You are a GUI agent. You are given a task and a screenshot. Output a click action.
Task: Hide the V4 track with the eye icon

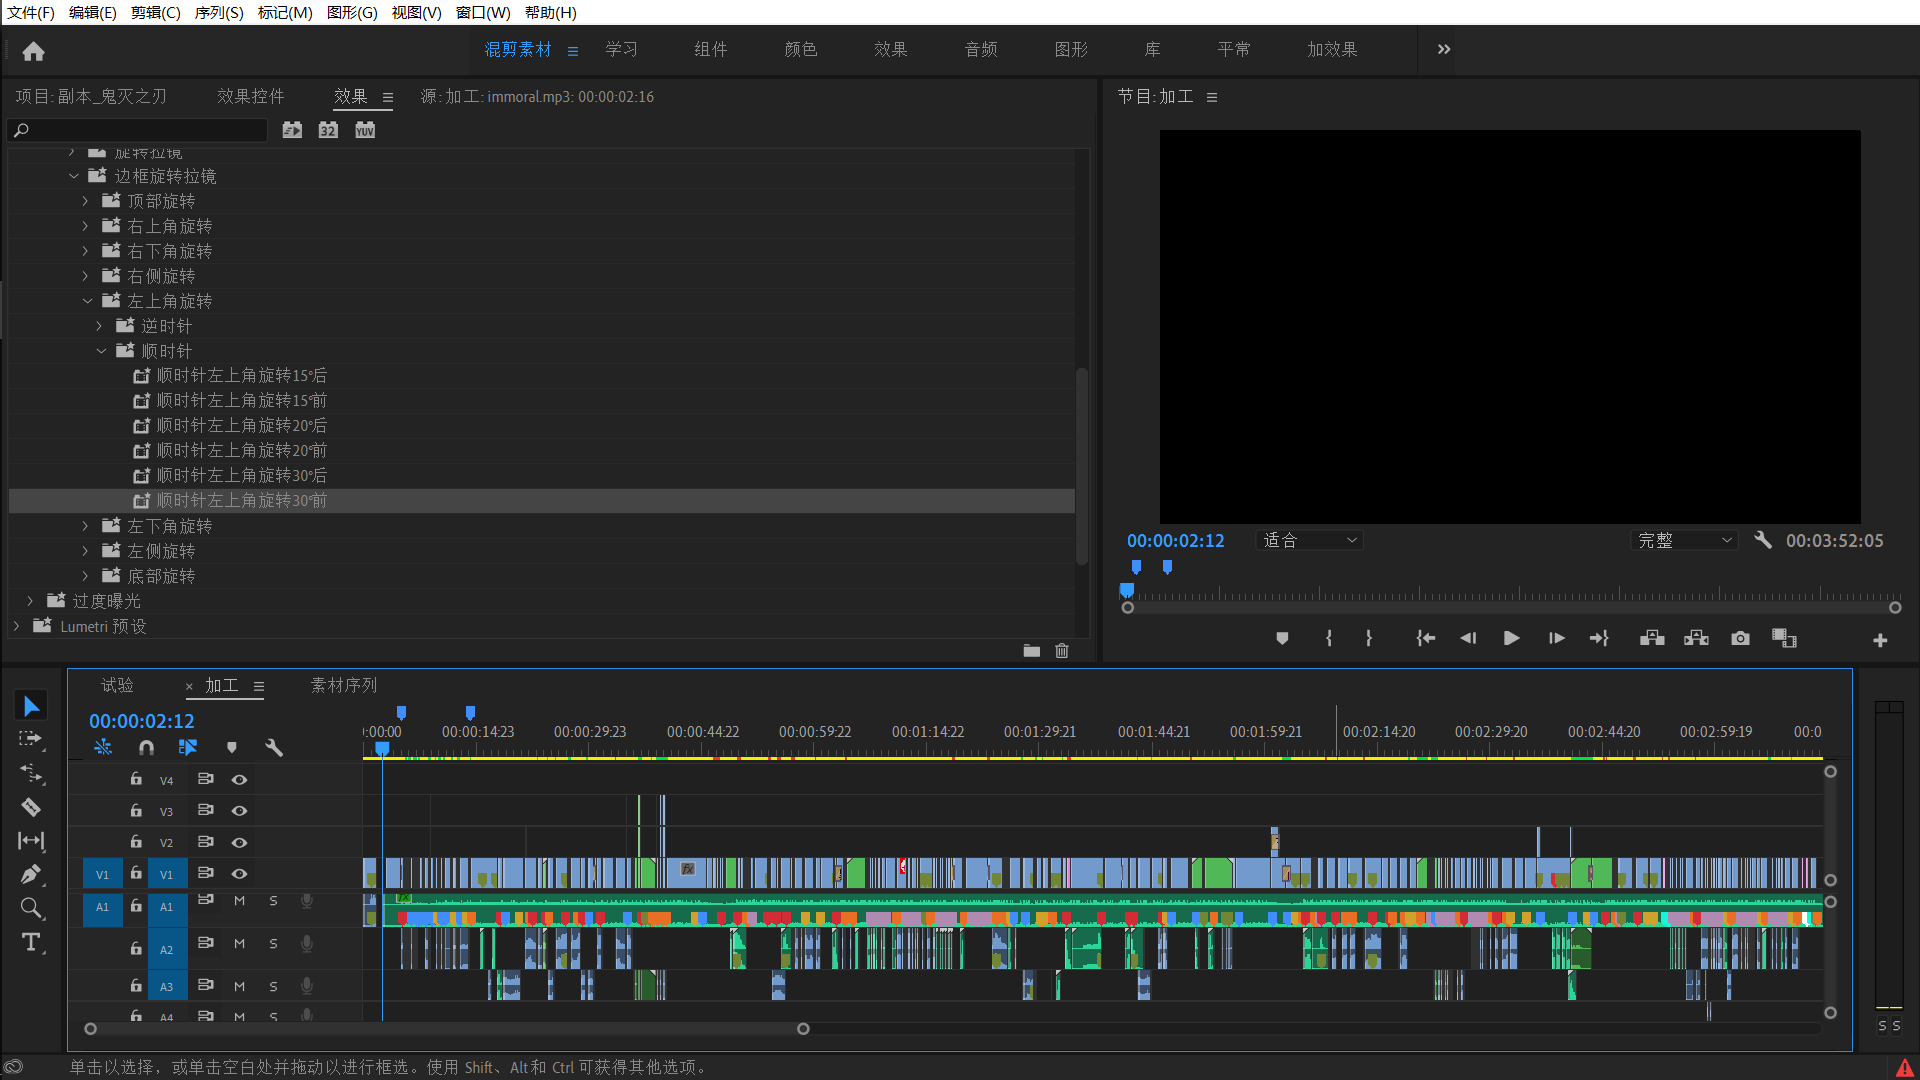pos(239,779)
